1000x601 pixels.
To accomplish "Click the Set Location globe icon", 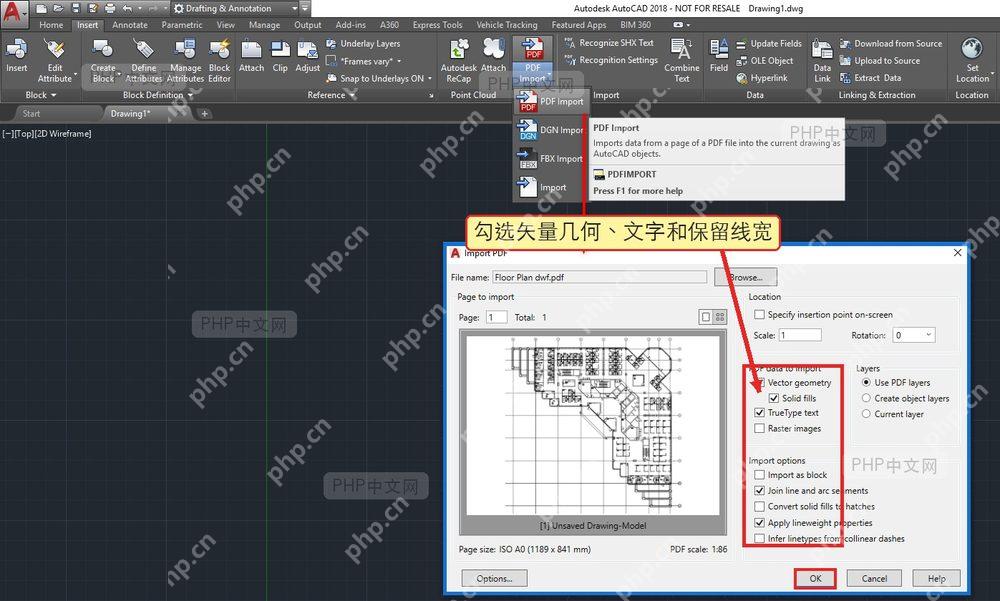I will click(x=972, y=48).
